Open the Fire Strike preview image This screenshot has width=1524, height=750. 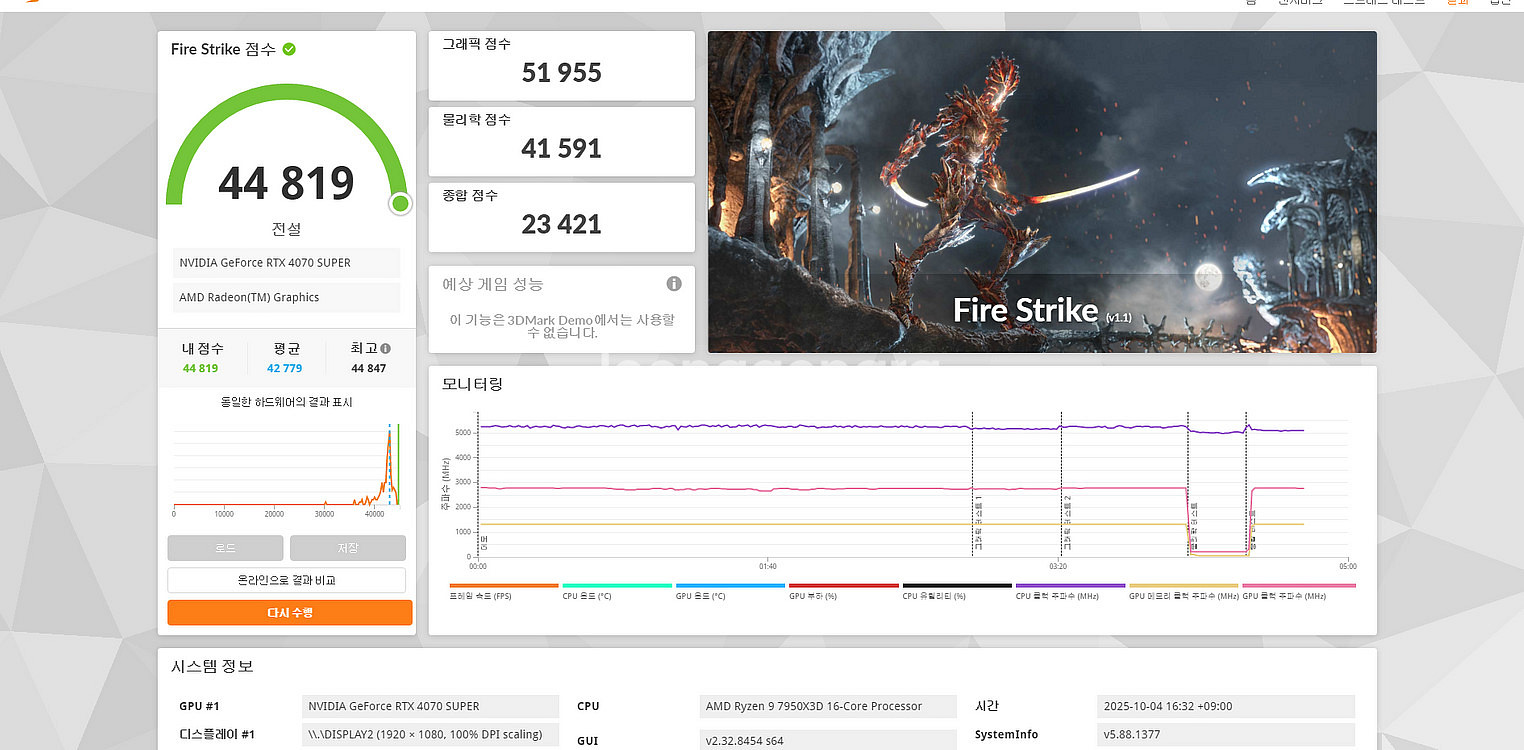1042,192
